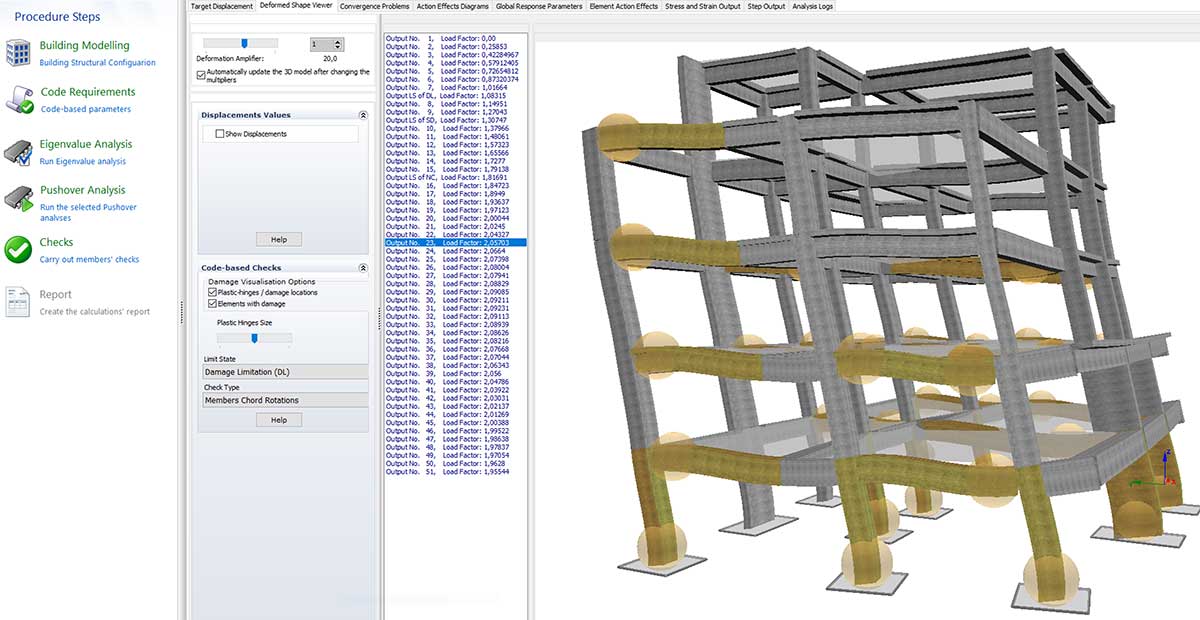Collapse the Code-based Checks section
The width and height of the screenshot is (1200, 620).
tap(362, 268)
